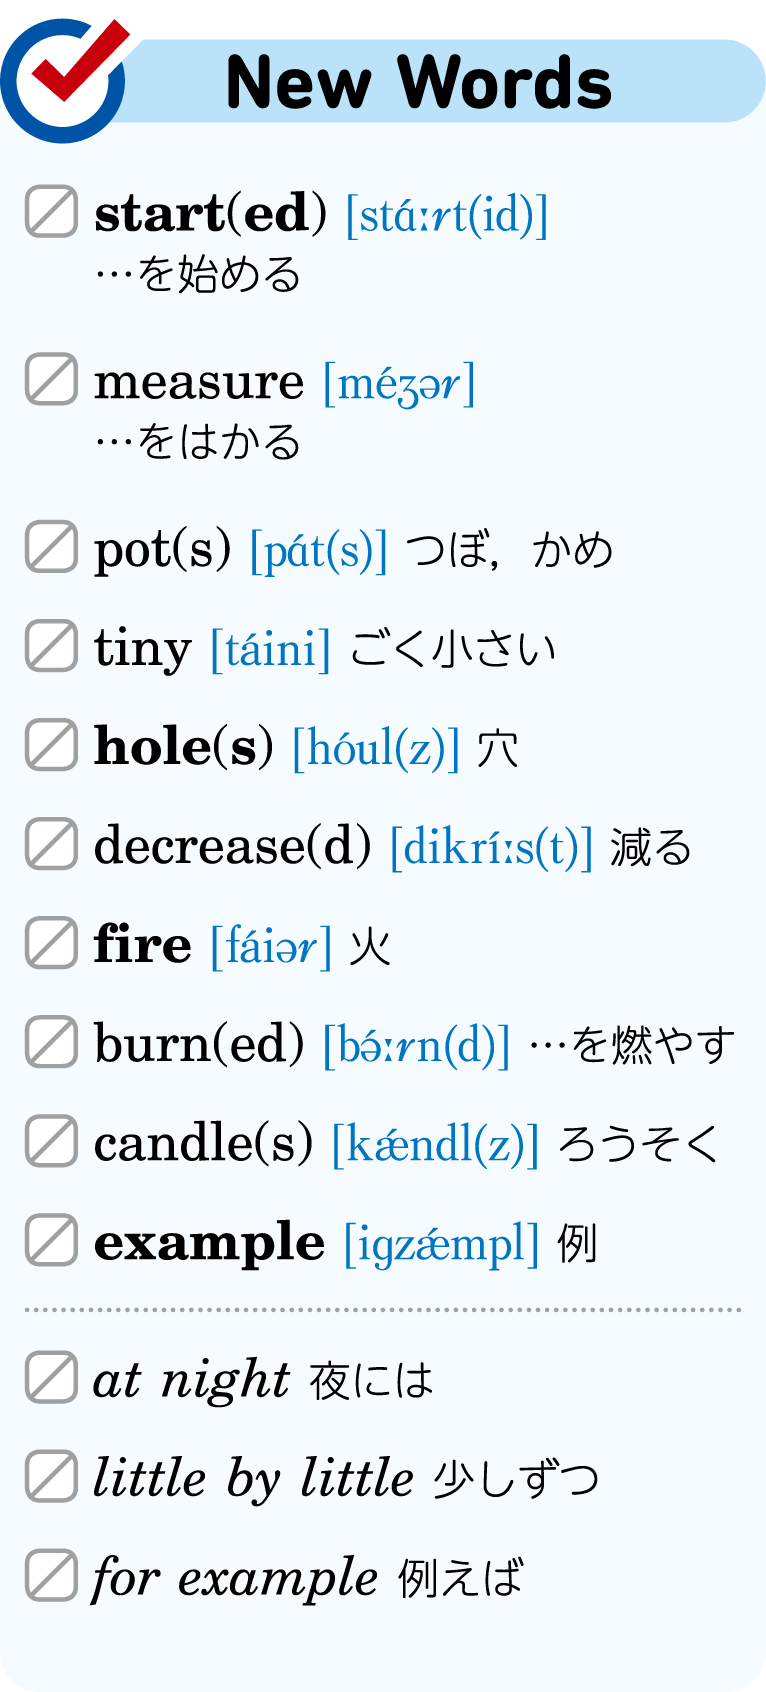Toggle the example word checkbox
766x1692 pixels.
51,1240
